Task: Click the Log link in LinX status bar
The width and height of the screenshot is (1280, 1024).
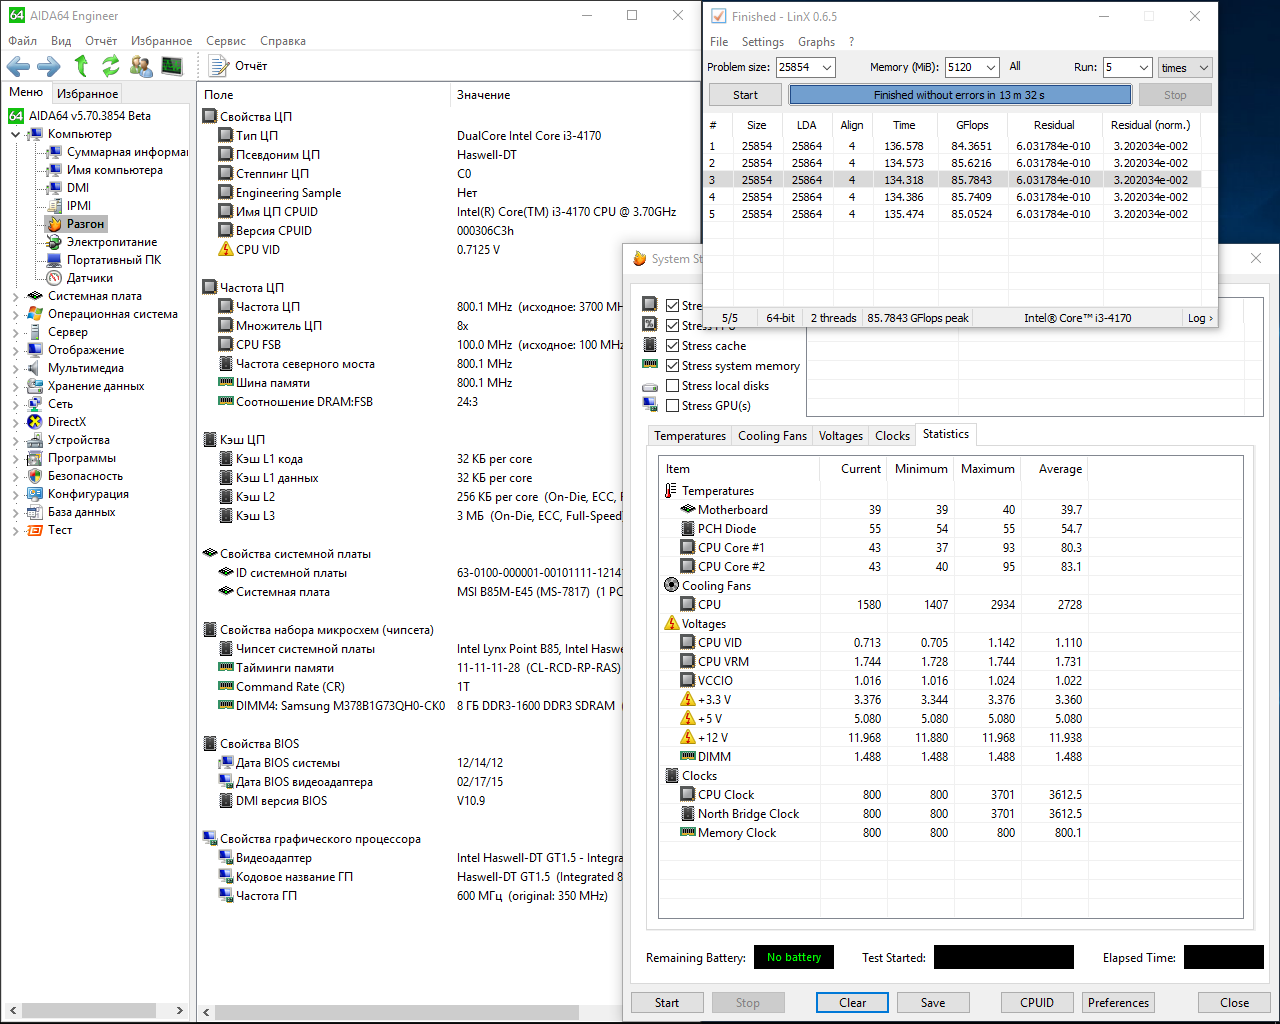Action: pyautogui.click(x=1199, y=318)
